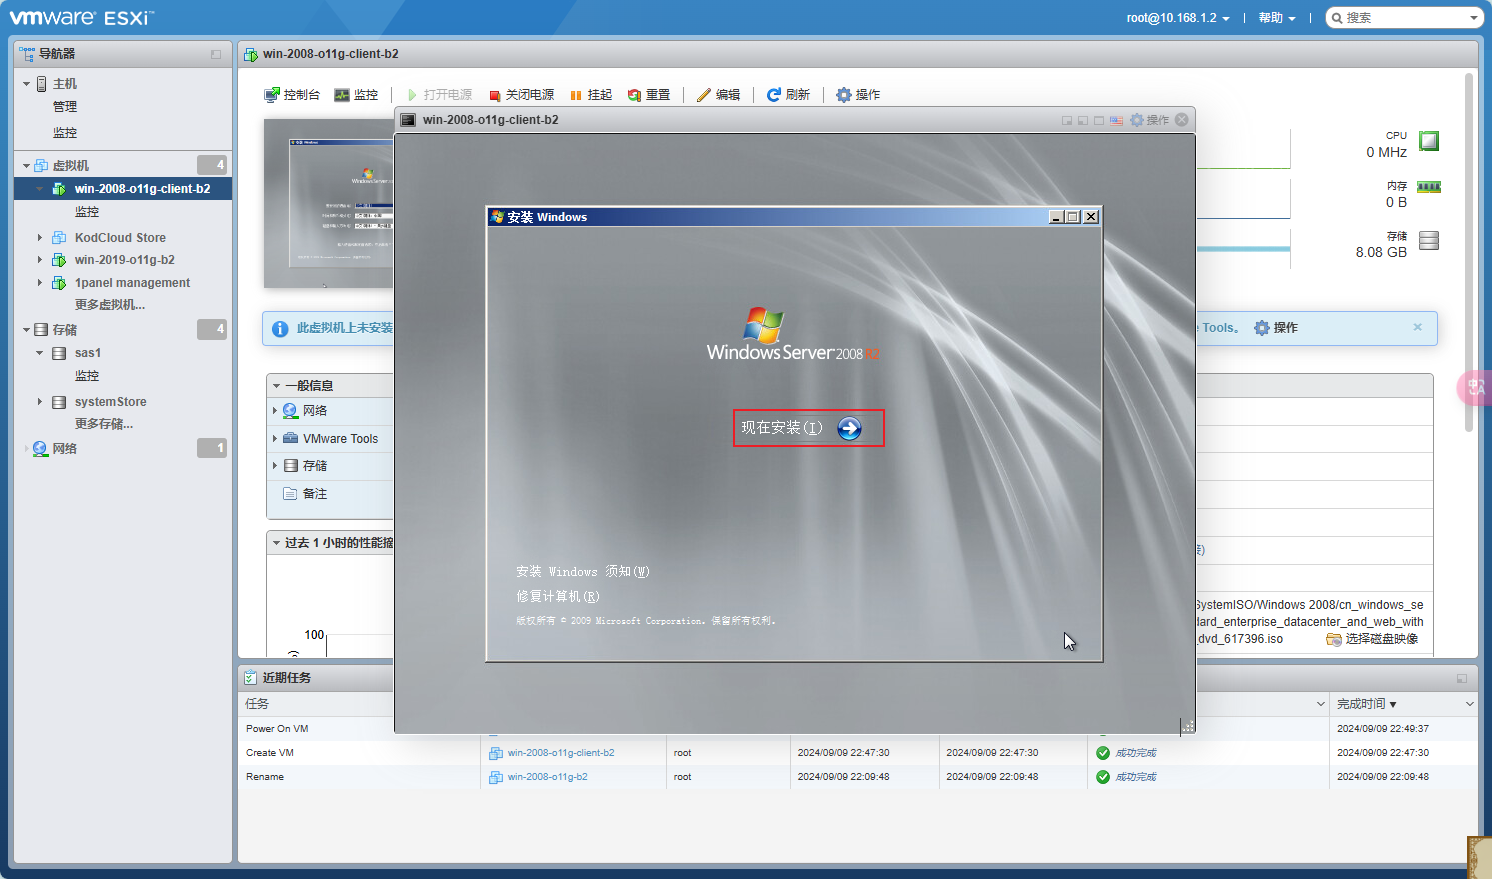Click the VM console preview thumbnail
Screen dimensions: 1492x879
(x=329, y=203)
